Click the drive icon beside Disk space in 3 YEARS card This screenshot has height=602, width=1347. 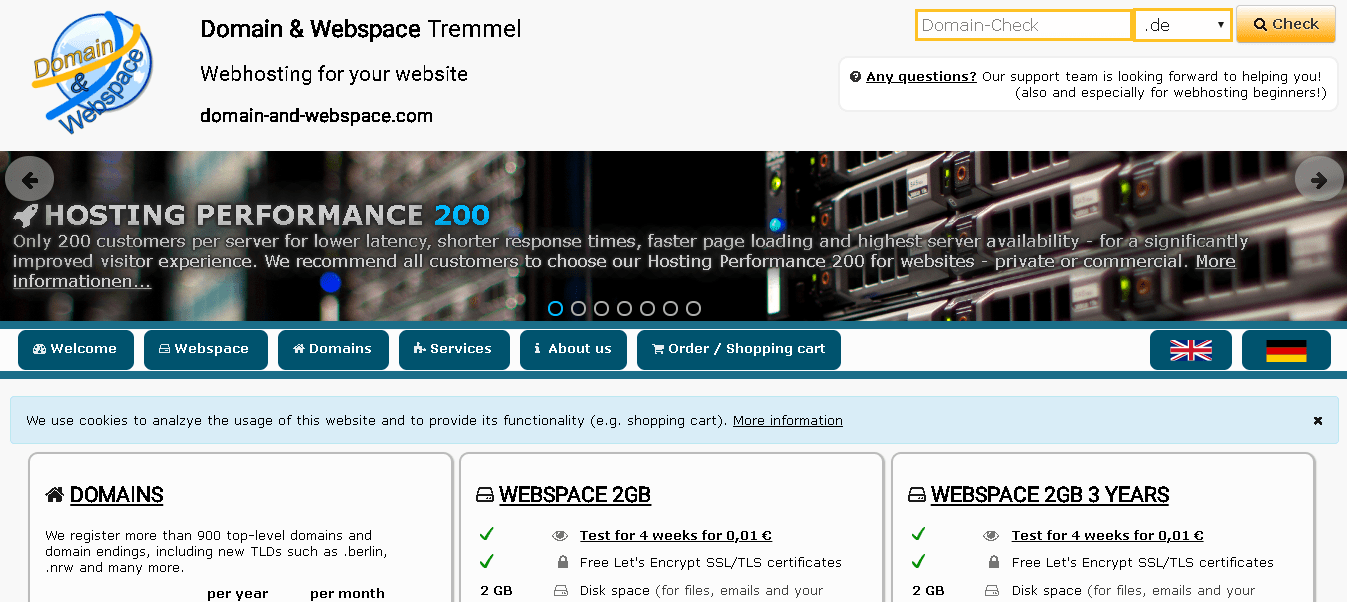[992, 591]
